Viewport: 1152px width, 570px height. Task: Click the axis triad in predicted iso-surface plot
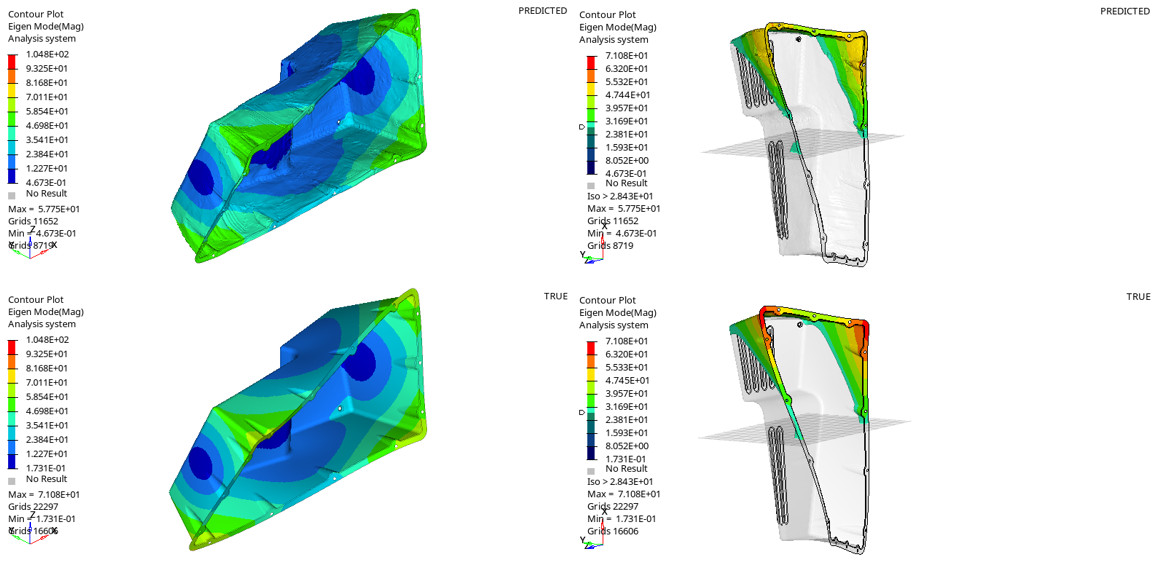[592, 254]
